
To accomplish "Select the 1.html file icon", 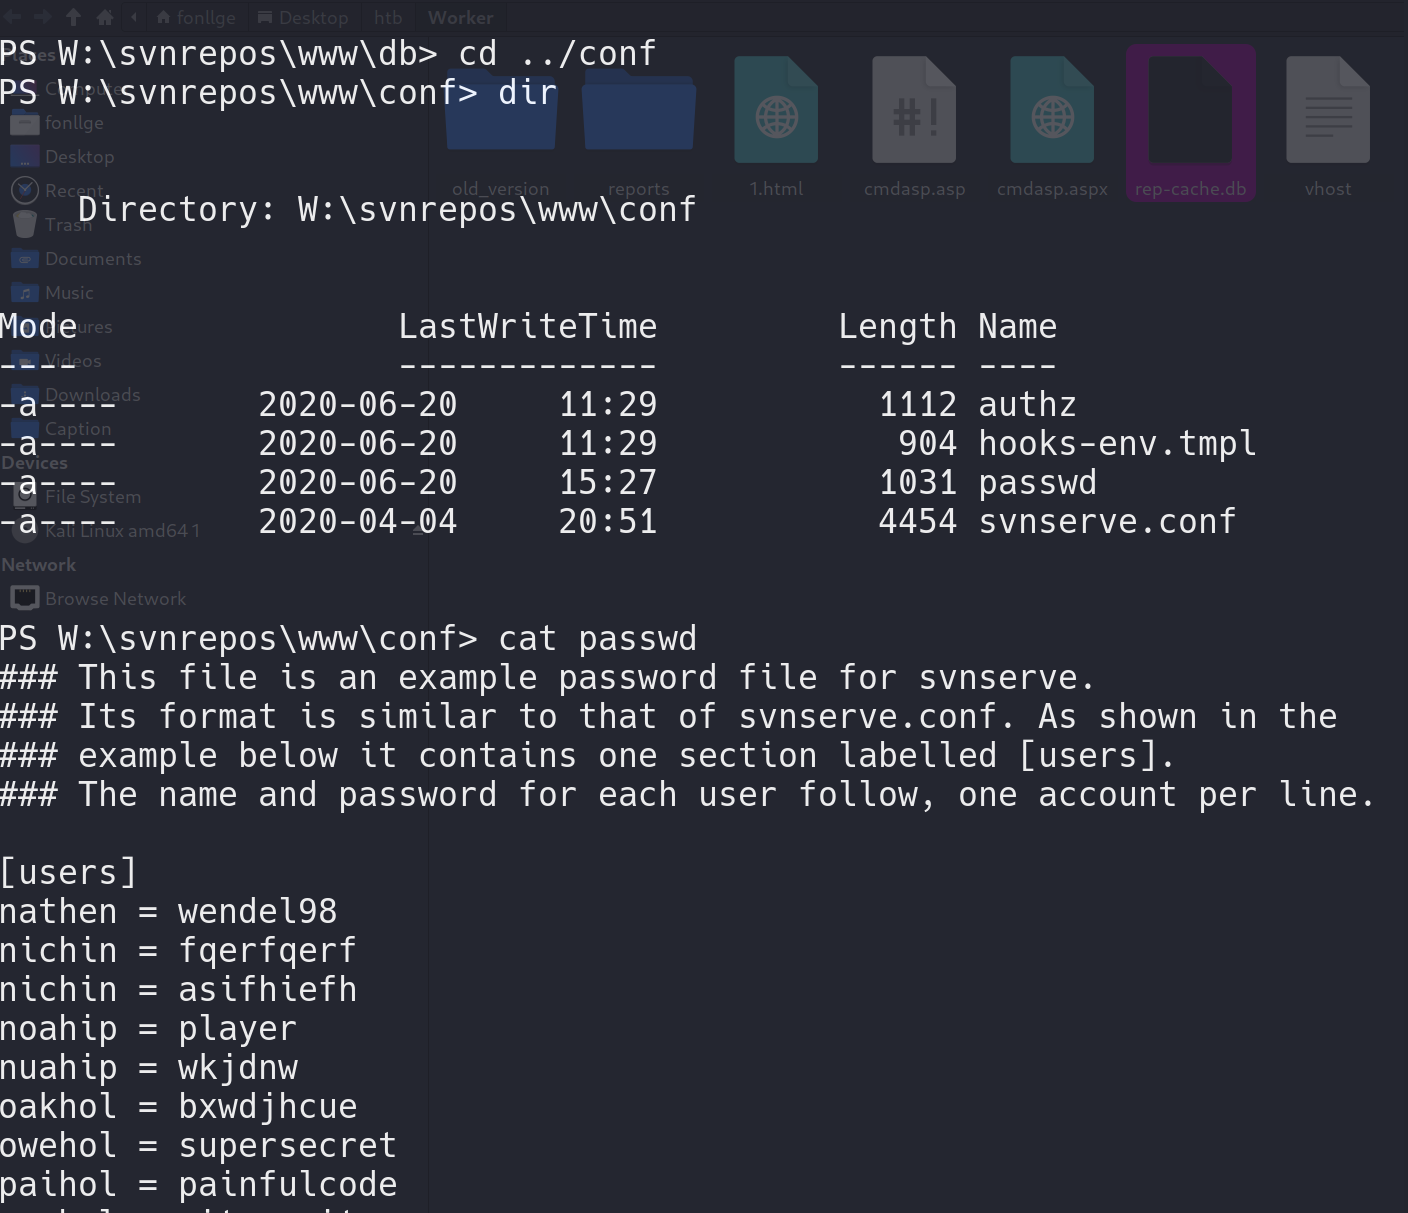I will (776, 110).
